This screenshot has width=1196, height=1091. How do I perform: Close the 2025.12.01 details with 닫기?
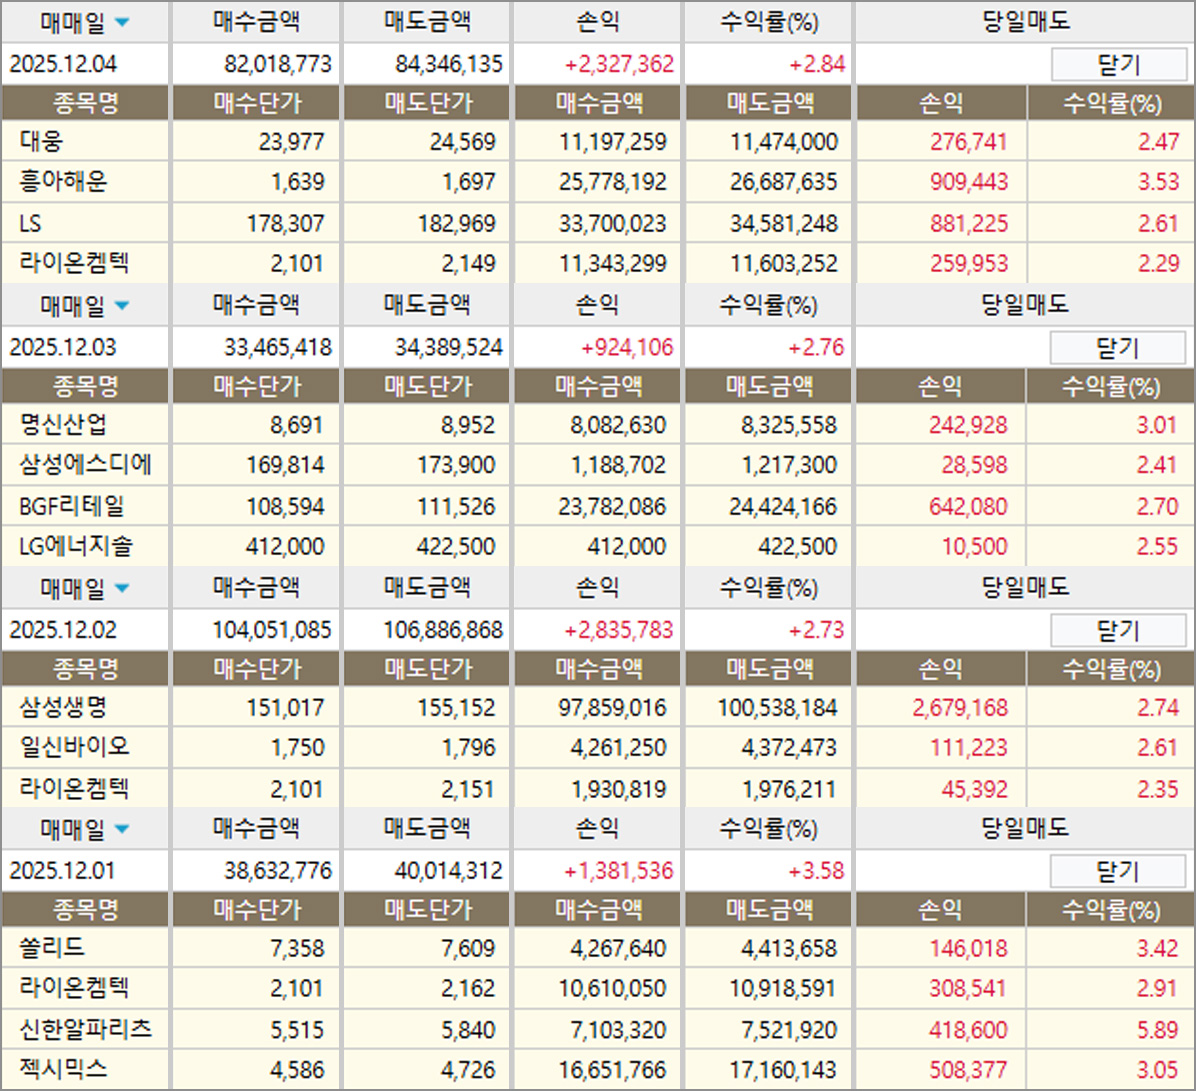coord(1117,872)
